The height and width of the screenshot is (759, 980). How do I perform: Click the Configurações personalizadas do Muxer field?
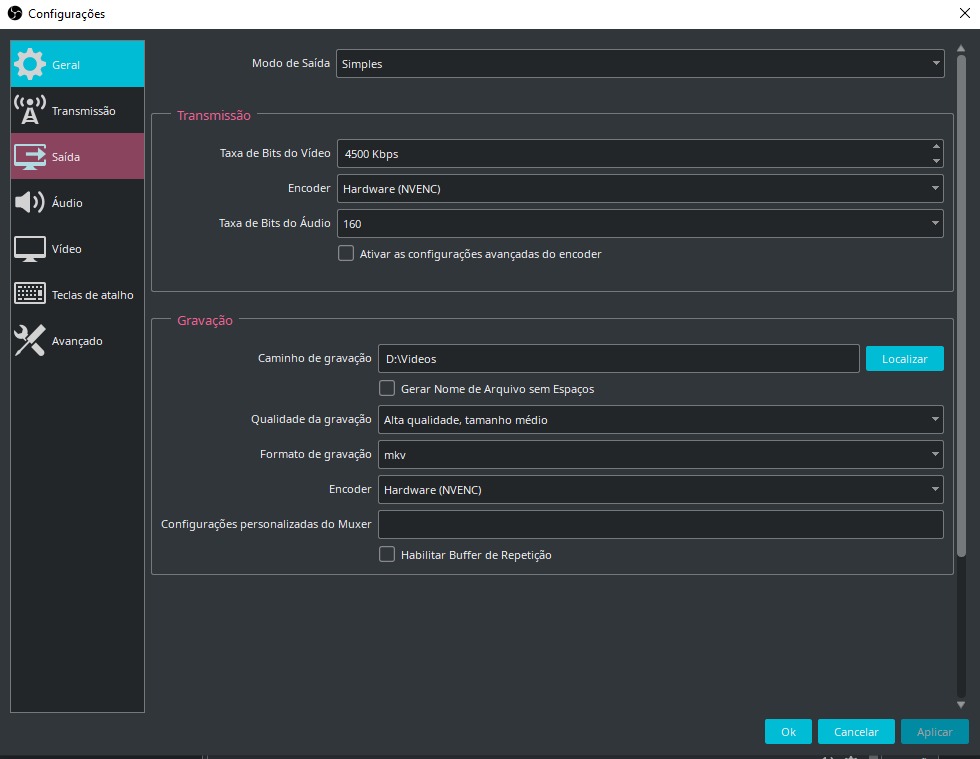point(660,525)
